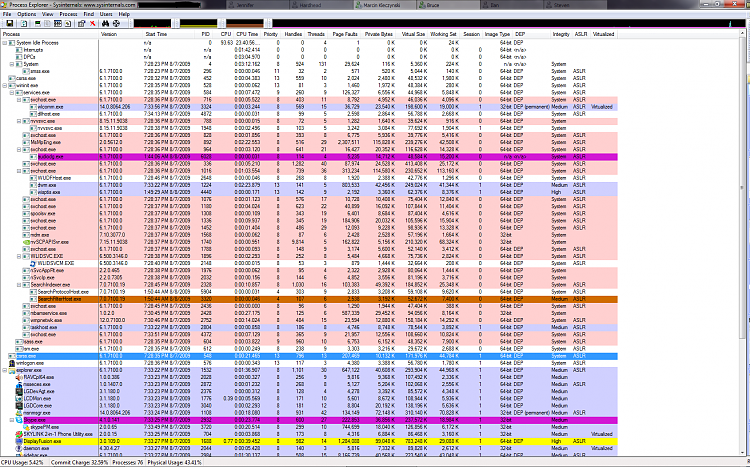Click the daemon.exe process icon
The height and width of the screenshot is (467, 750).
pyautogui.click(x=19, y=448)
